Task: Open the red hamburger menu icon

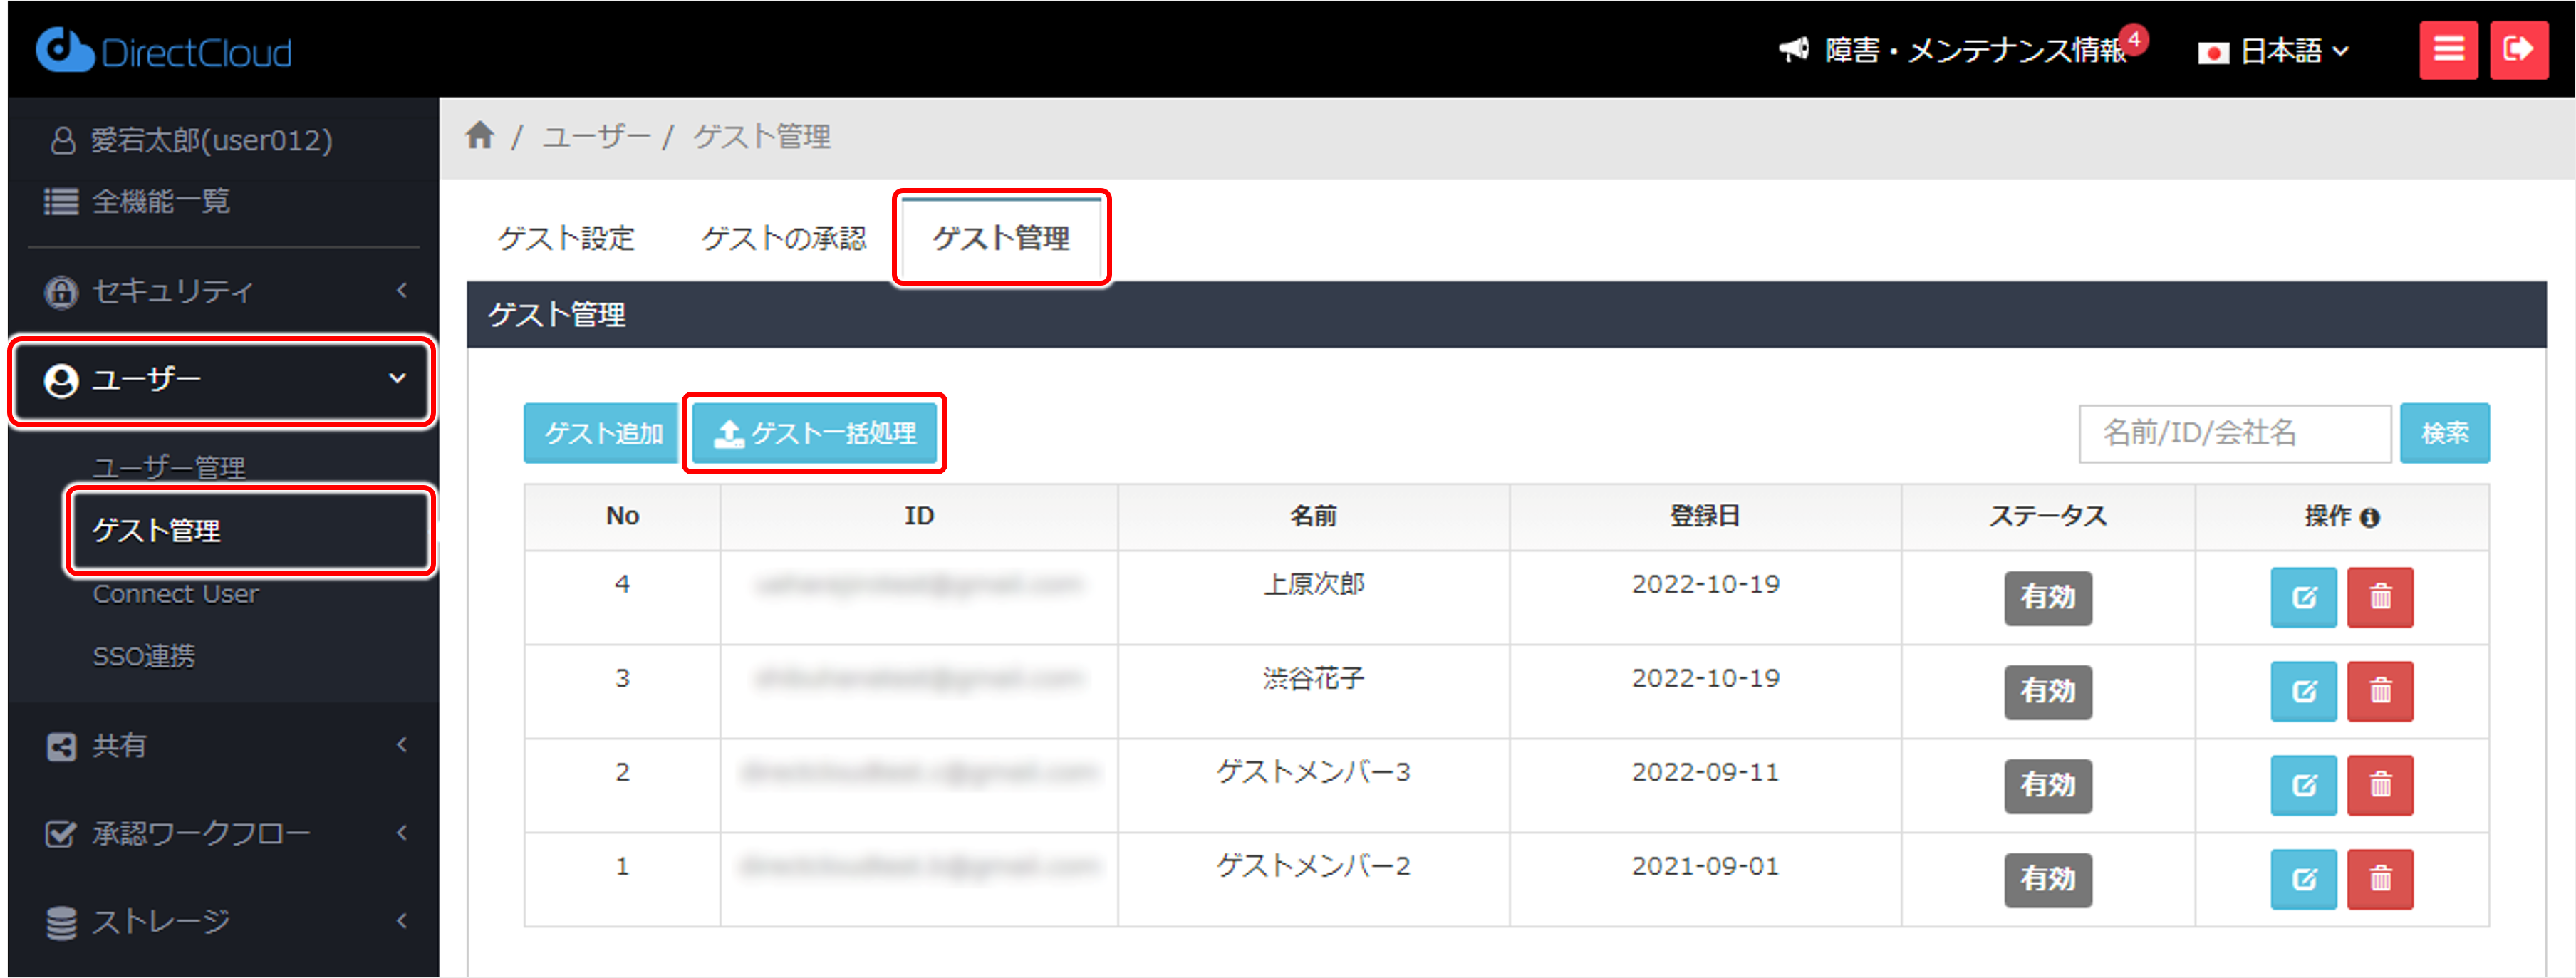Action: tap(2448, 49)
